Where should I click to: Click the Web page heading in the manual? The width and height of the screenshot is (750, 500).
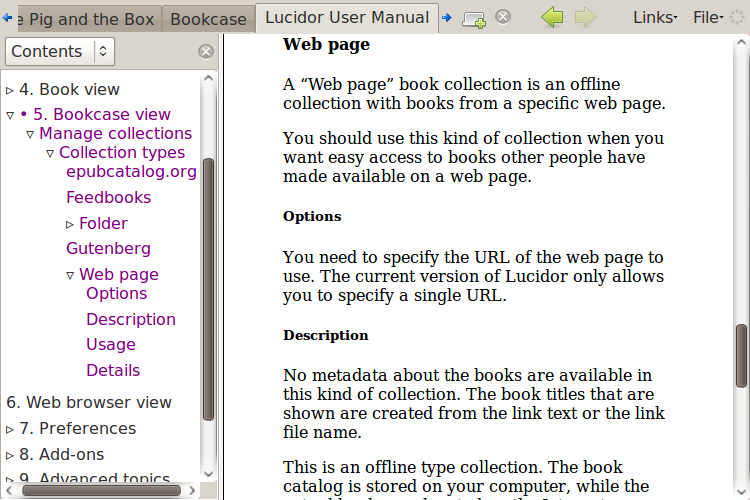326,45
